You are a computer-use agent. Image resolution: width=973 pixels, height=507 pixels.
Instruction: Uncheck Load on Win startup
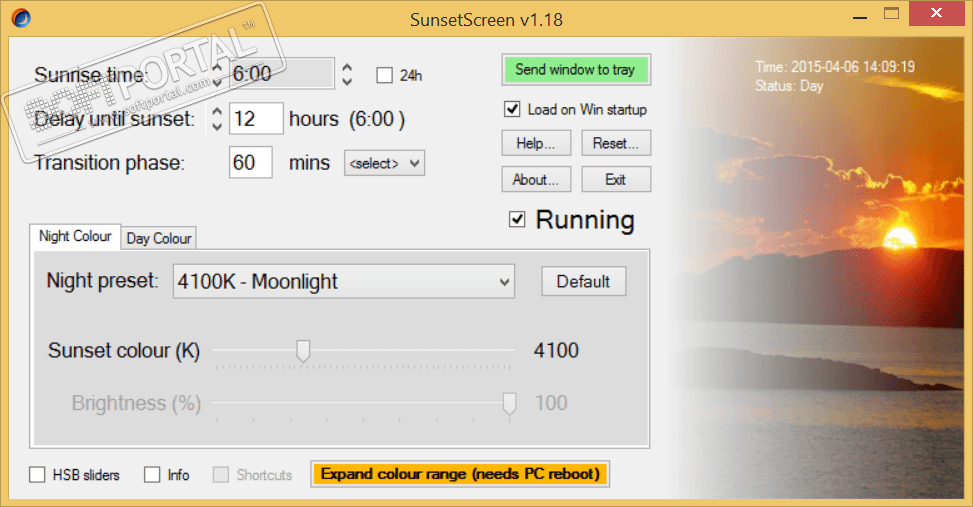pyautogui.click(x=512, y=109)
